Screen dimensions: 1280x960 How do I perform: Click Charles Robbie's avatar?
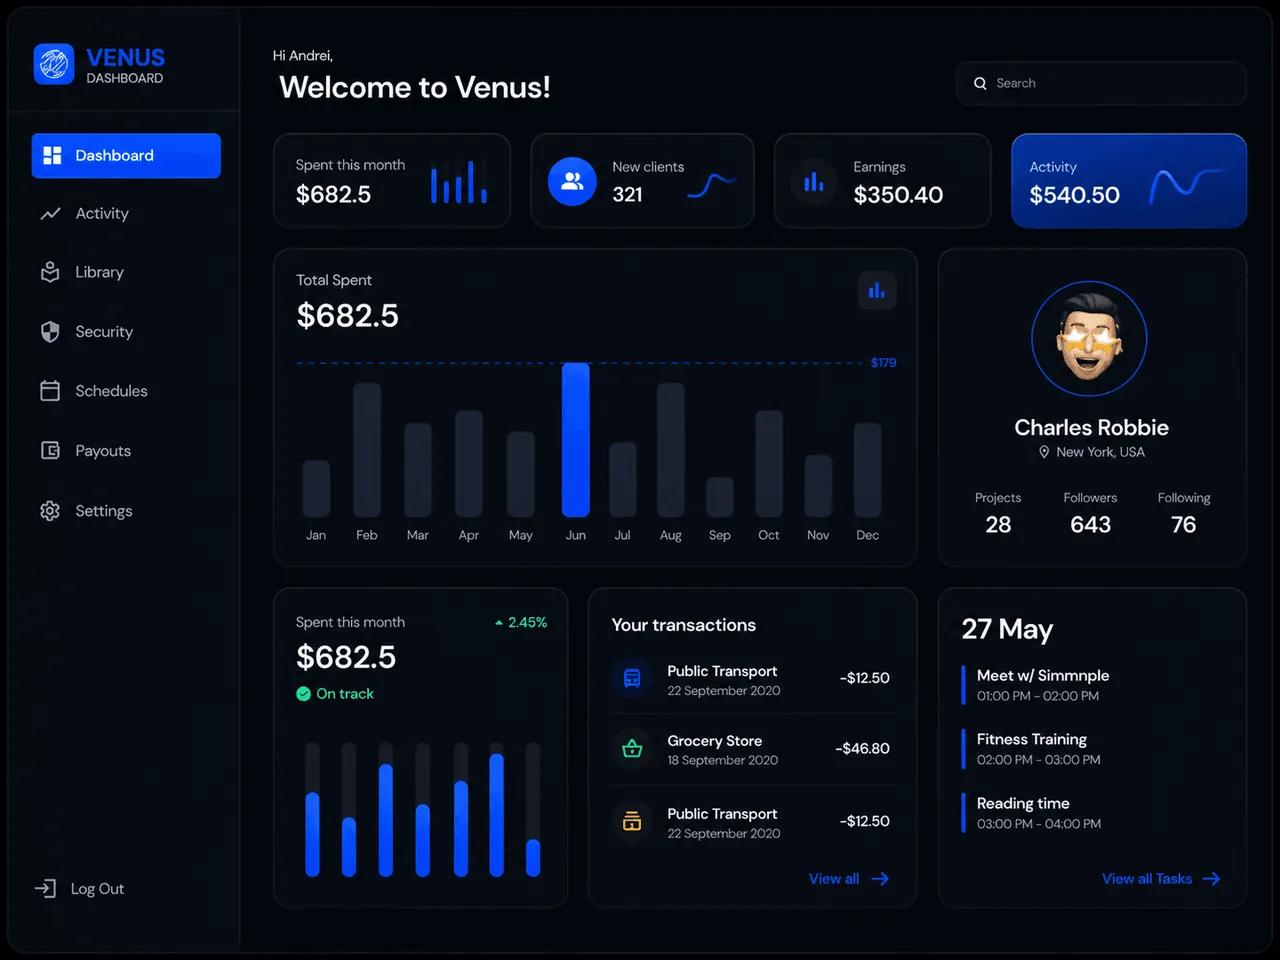(1089, 339)
